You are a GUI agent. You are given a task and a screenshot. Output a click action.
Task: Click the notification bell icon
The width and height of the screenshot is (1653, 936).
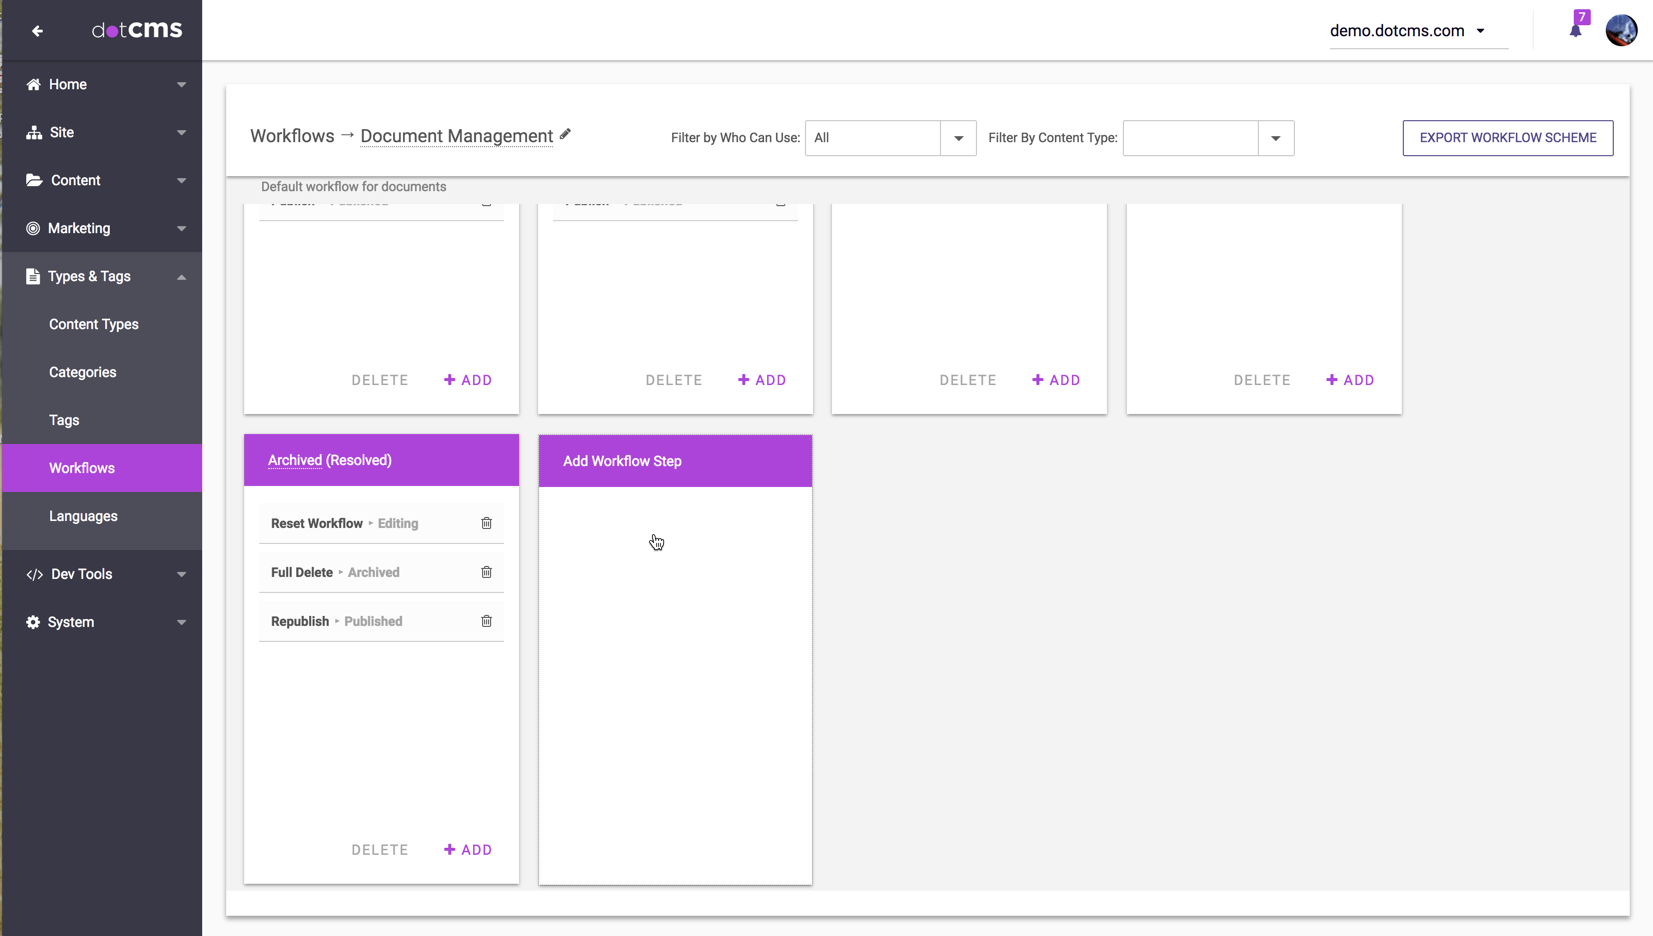1576,30
